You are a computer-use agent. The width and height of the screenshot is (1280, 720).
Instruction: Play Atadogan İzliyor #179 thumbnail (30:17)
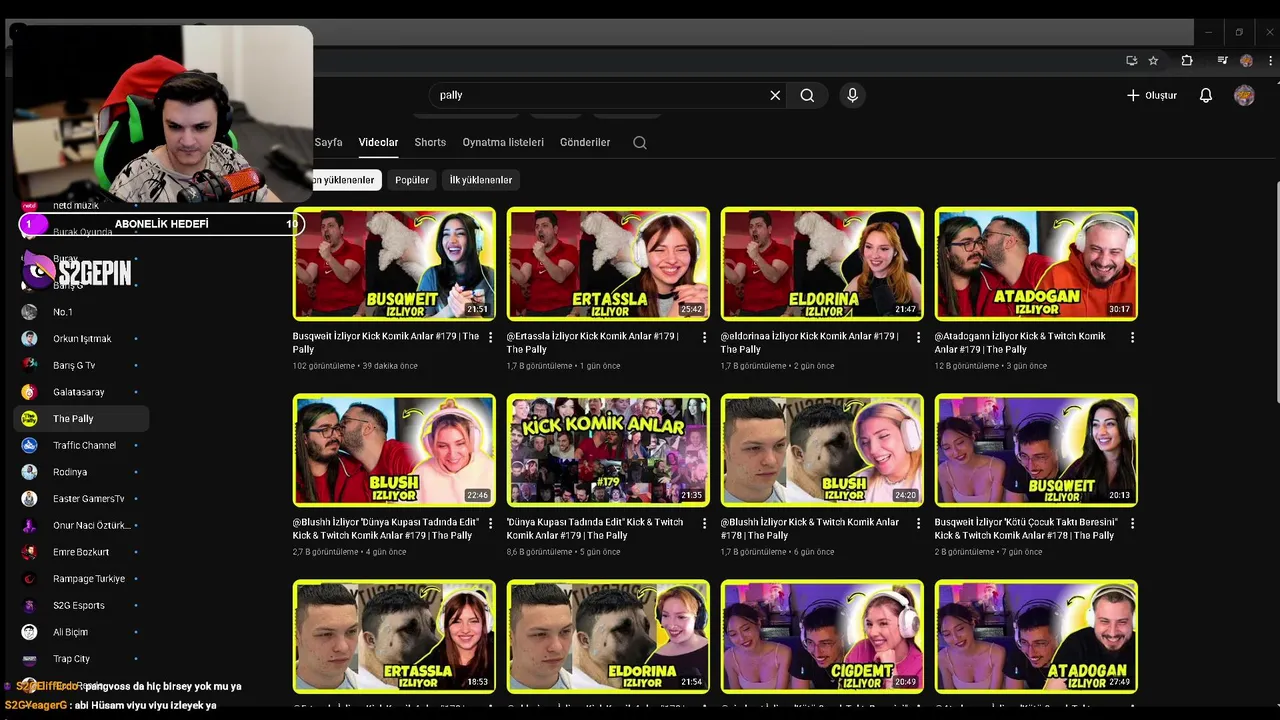pyautogui.click(x=1036, y=264)
